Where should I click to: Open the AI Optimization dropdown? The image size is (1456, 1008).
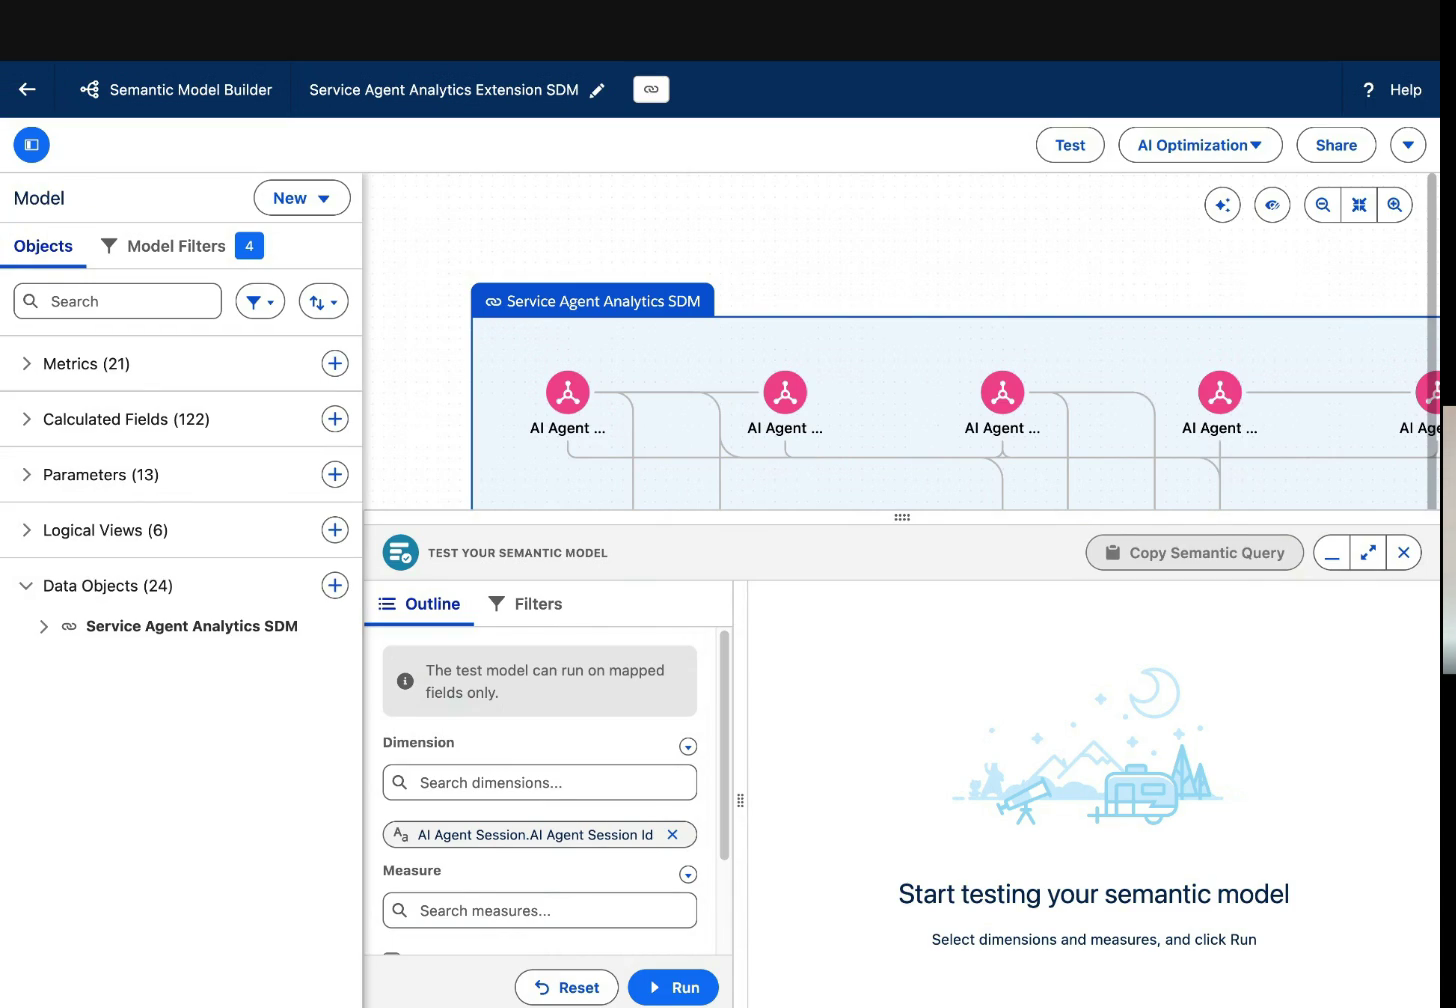(1200, 145)
